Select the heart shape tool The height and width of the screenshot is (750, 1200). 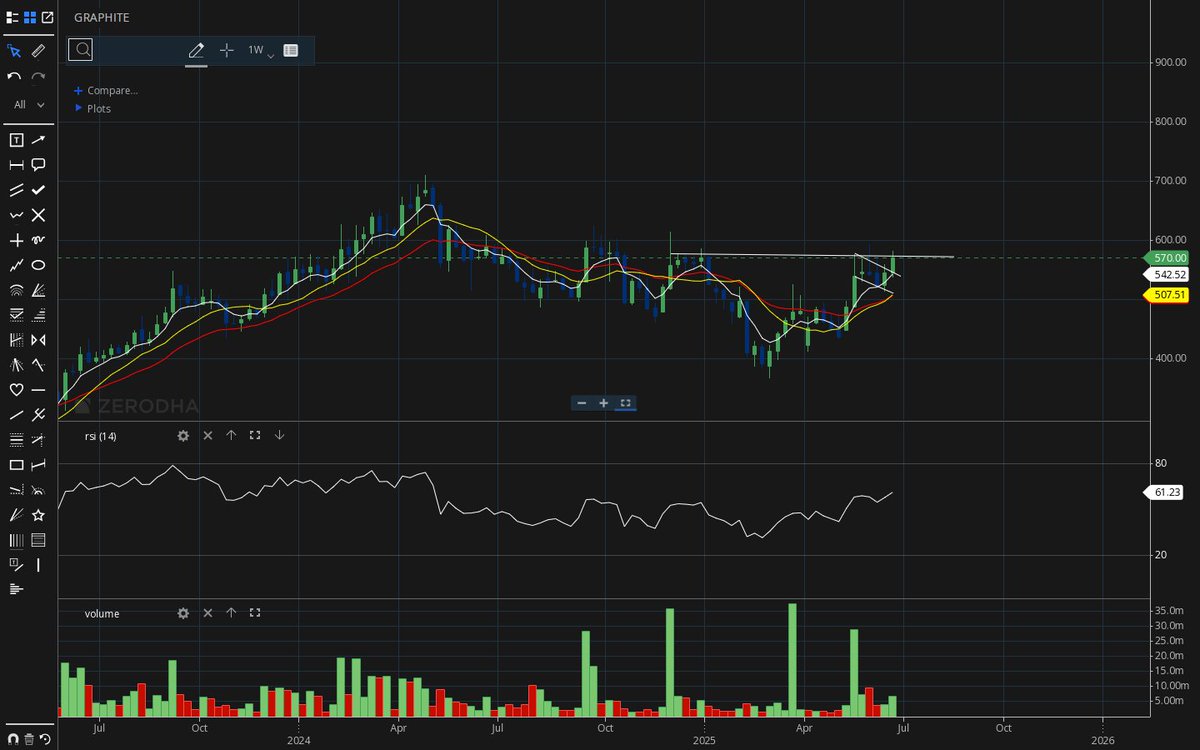click(15, 390)
